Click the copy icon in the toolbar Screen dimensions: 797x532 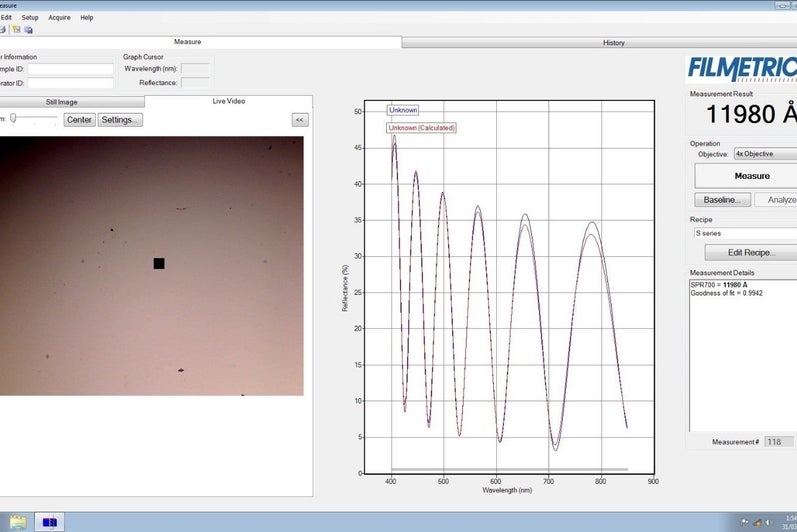pyautogui.click(x=28, y=29)
